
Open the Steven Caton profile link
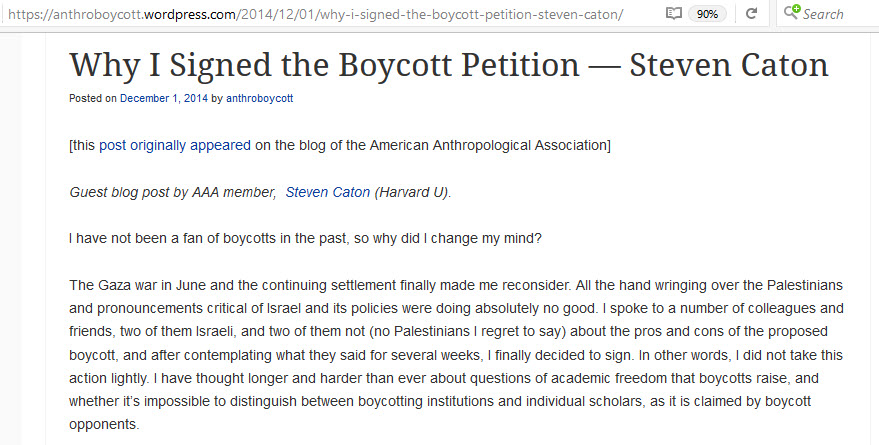pyautogui.click(x=328, y=192)
